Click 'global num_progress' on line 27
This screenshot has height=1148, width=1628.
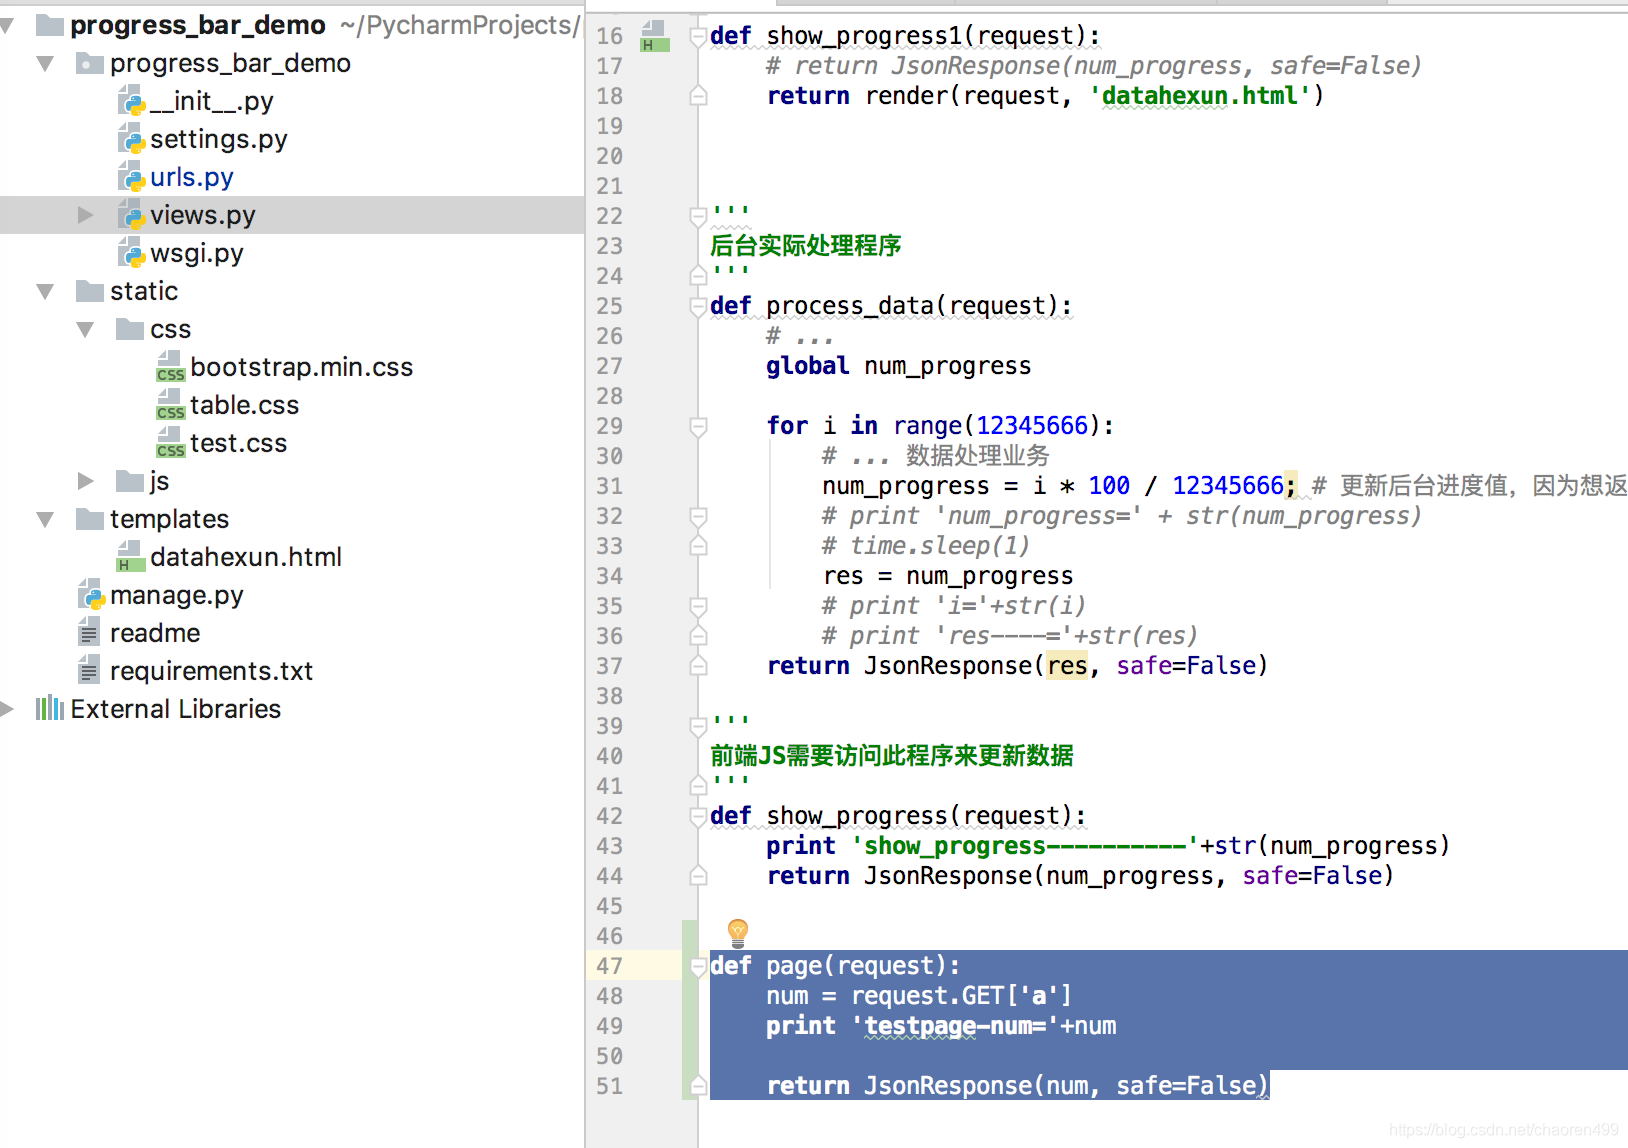[x=898, y=366]
